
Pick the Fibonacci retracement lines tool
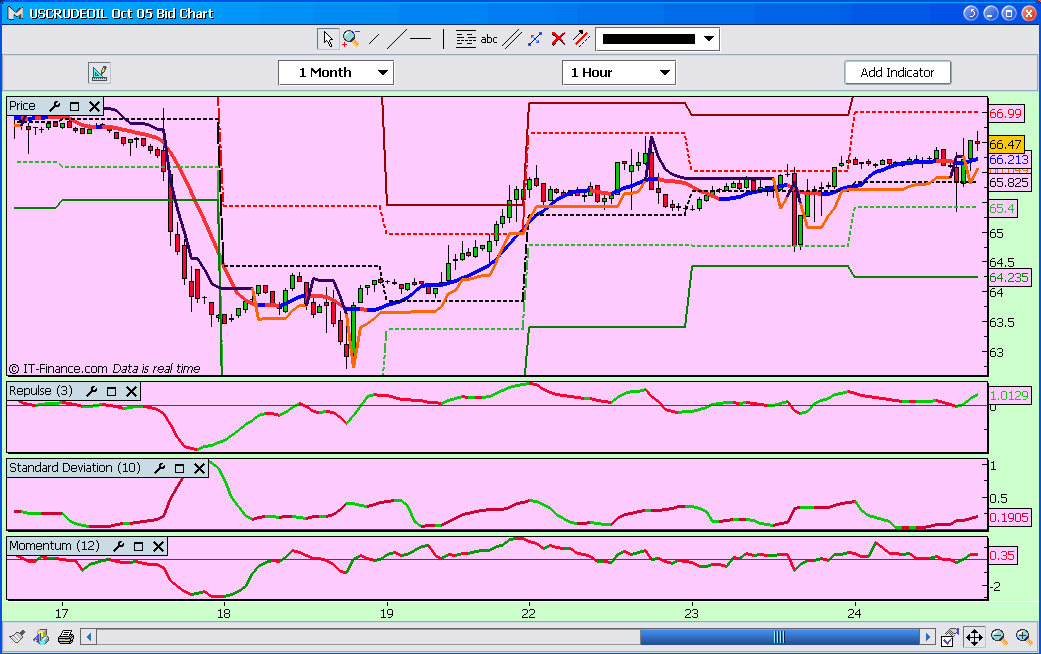click(x=465, y=39)
